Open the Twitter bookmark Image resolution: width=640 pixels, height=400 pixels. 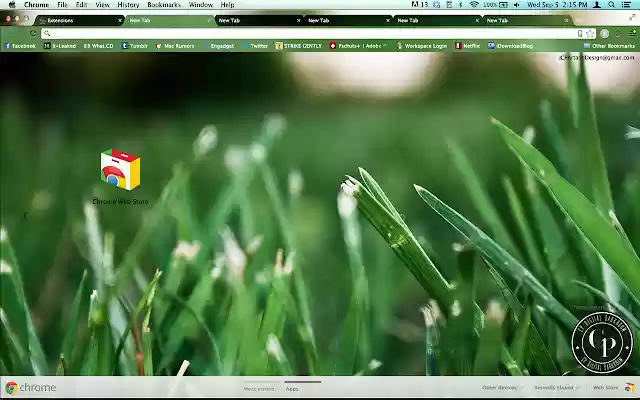click(255, 46)
